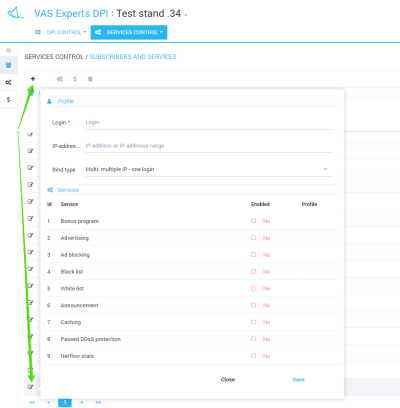Enable the Ad blocking service checkbox

[x=253, y=254]
